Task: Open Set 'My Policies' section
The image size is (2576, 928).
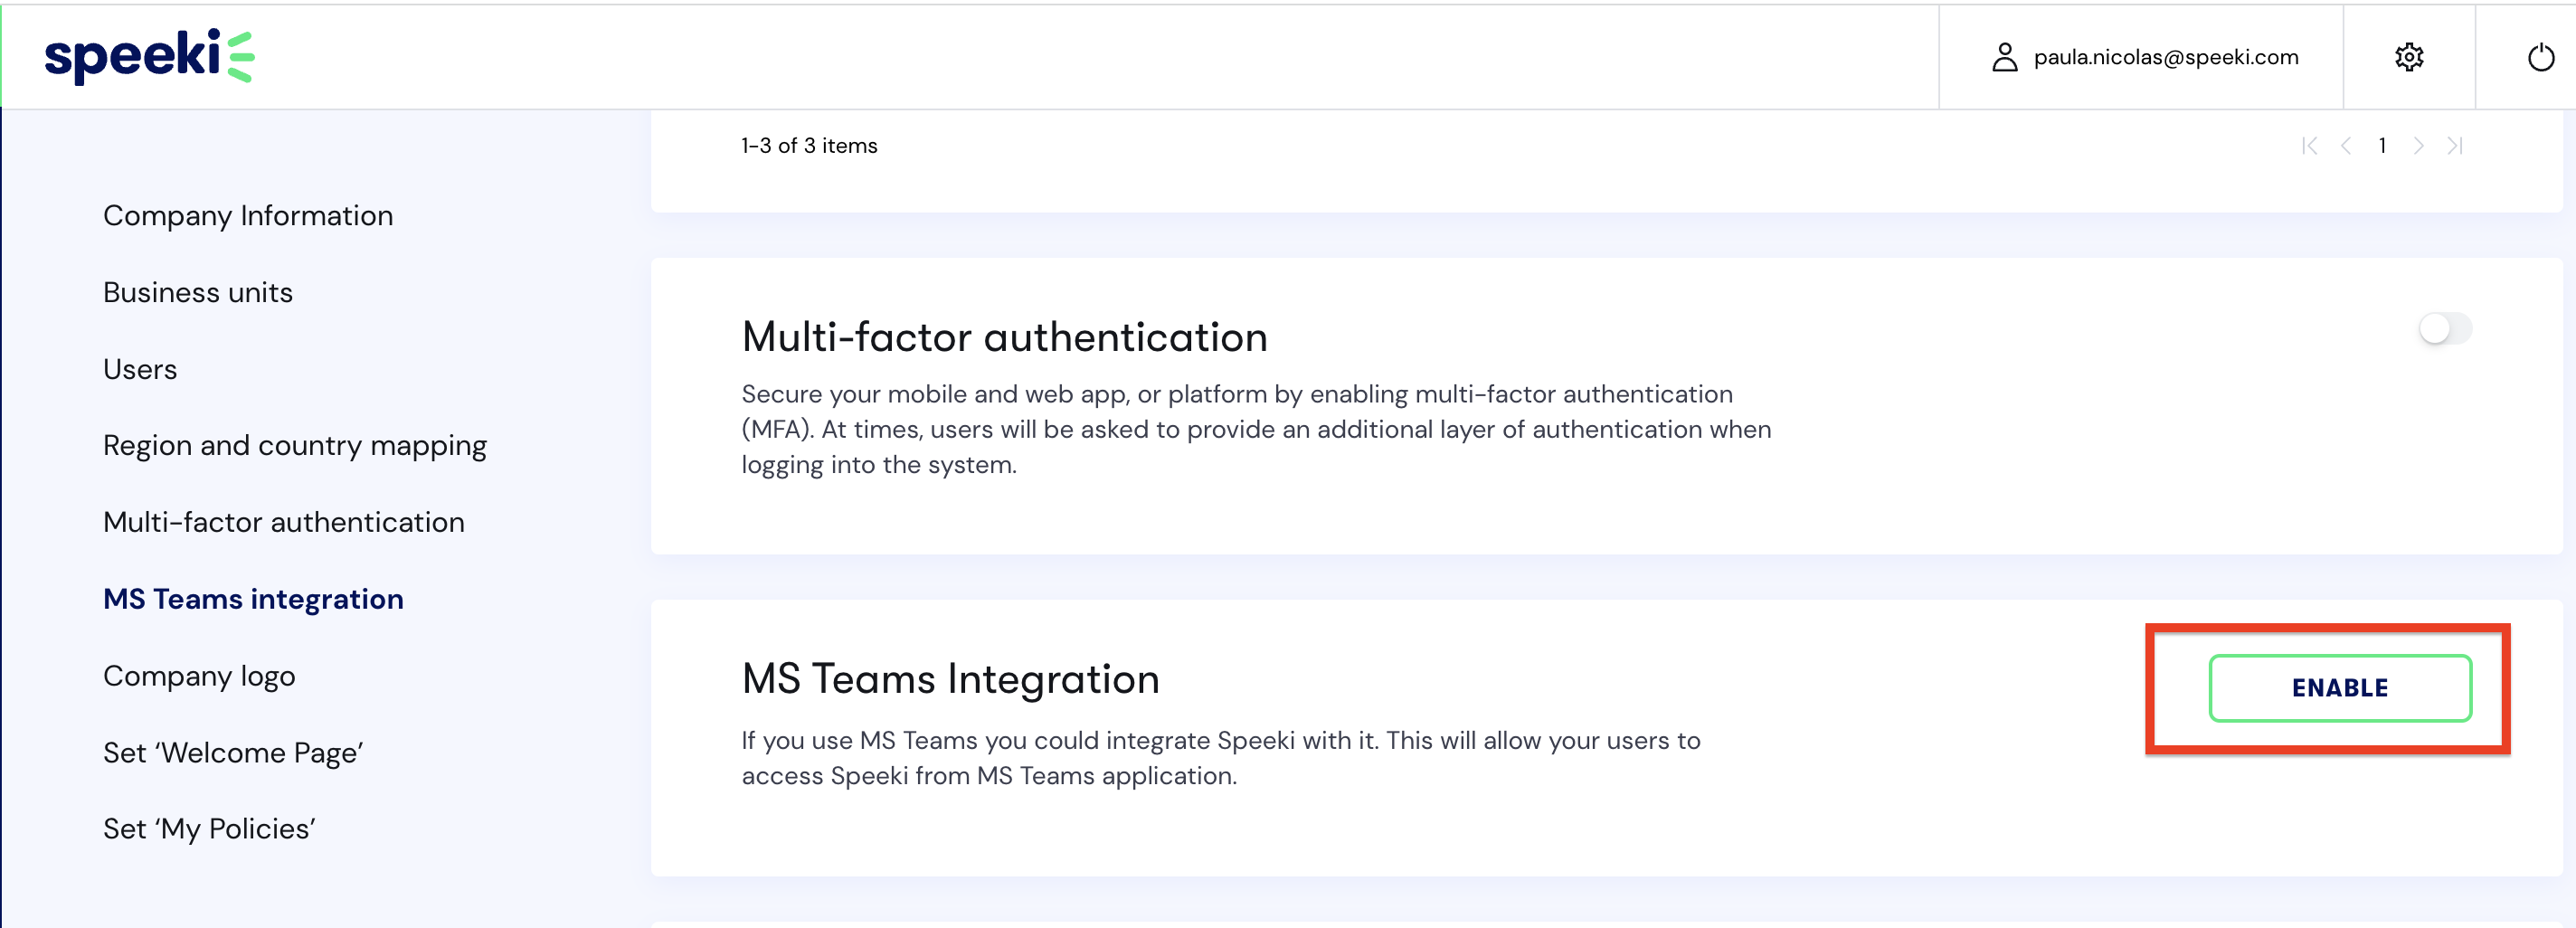Action: pyautogui.click(x=209, y=829)
